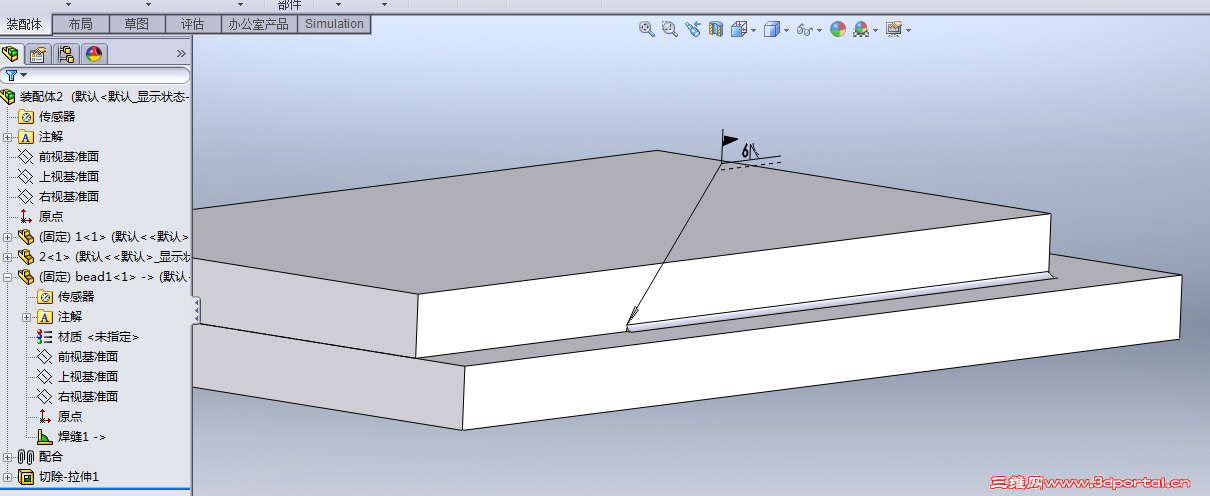Click the Hide/Show Items glasses icon

point(805,30)
